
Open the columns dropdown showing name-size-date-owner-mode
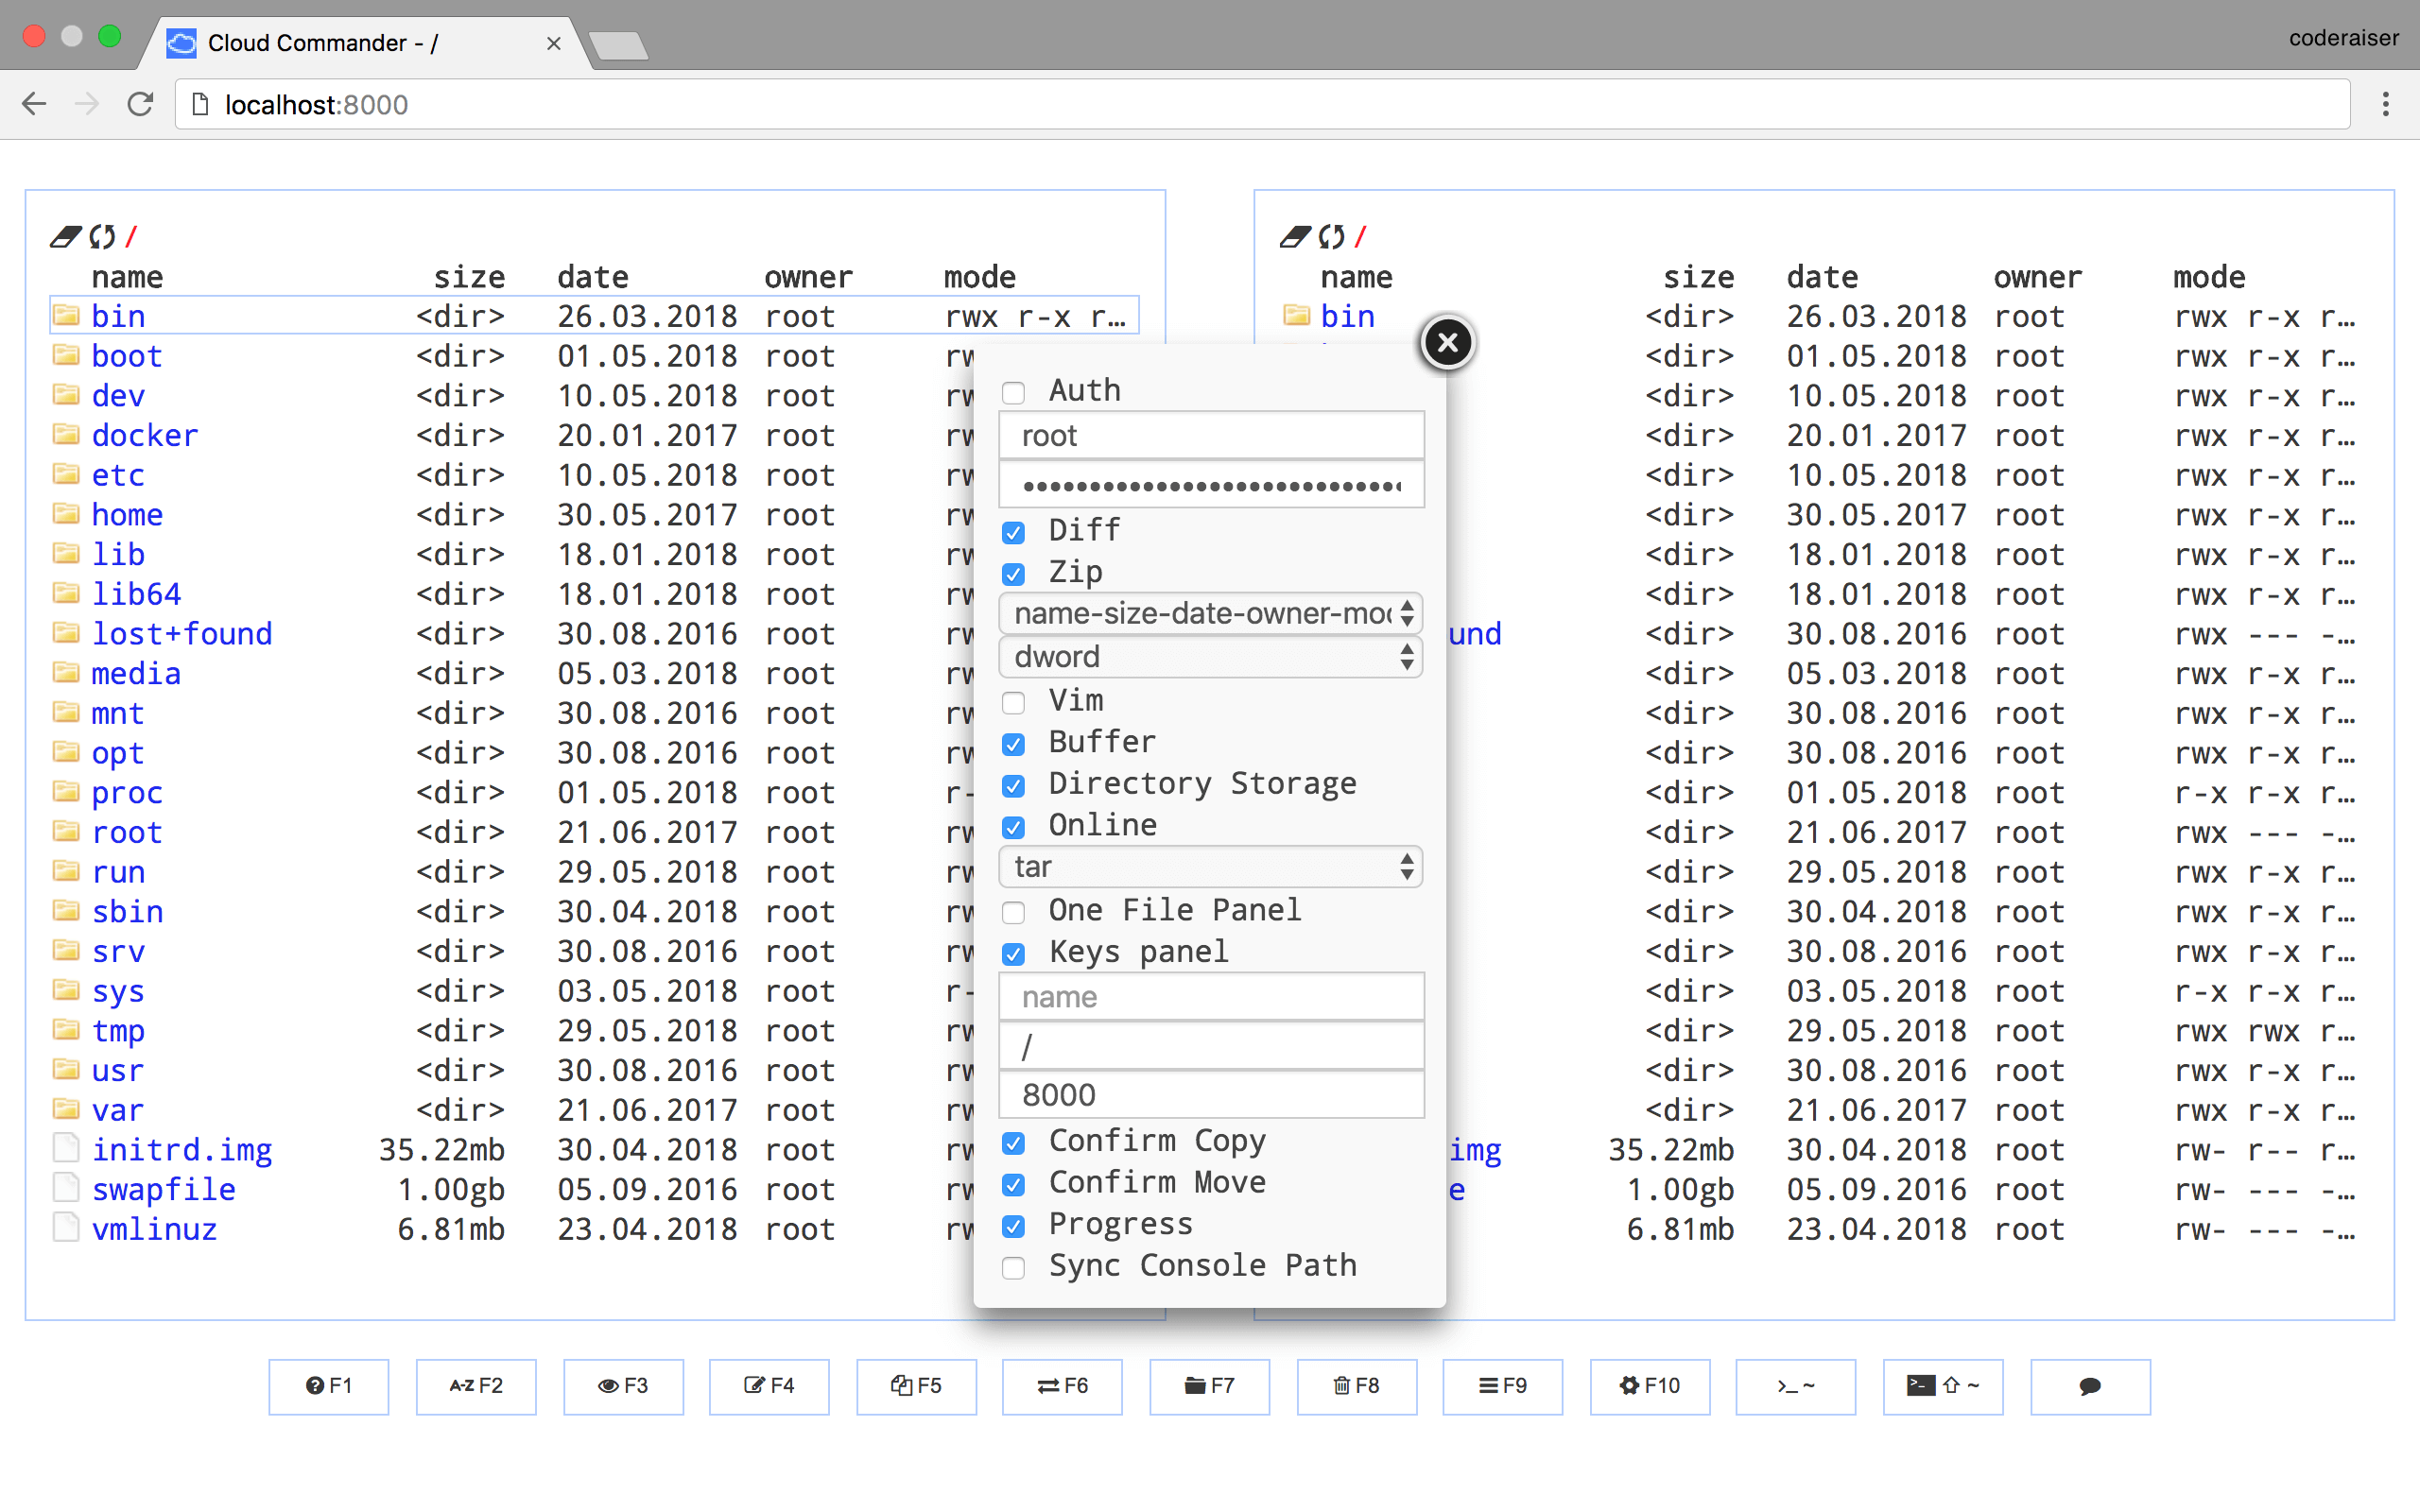tap(1210, 613)
